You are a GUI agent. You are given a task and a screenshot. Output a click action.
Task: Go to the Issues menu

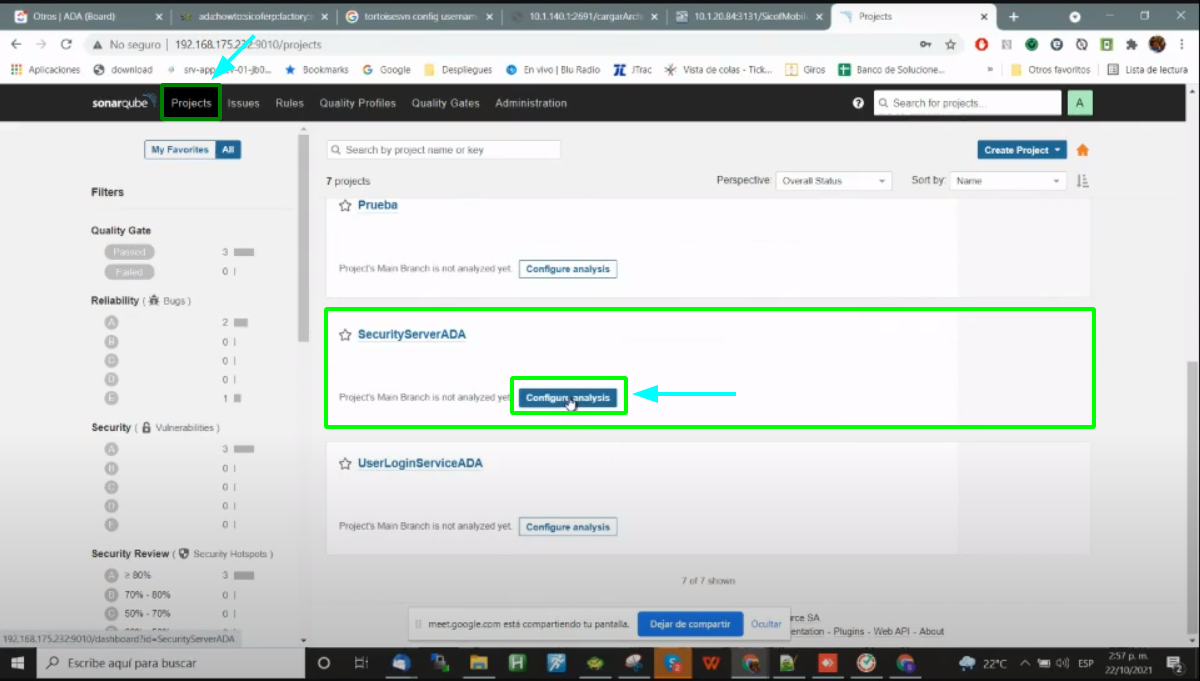pos(243,103)
